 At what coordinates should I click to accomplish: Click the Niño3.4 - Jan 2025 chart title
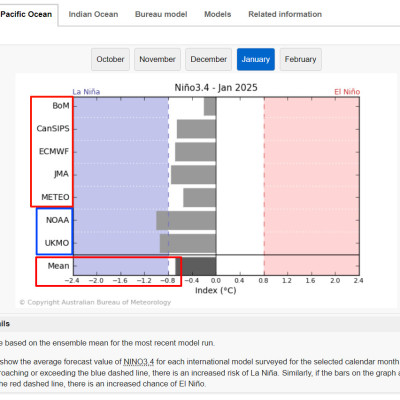216,88
